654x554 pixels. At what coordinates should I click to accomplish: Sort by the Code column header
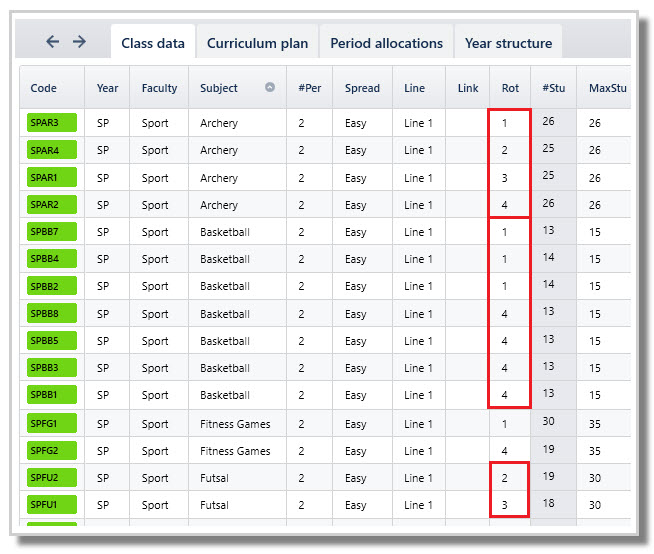click(x=43, y=88)
